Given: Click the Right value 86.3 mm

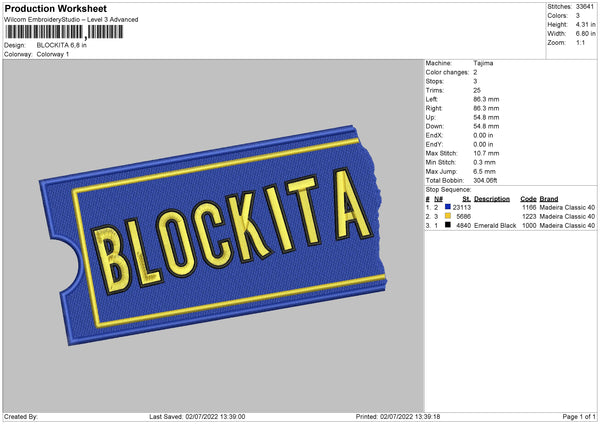Looking at the screenshot, I should 486,108.
